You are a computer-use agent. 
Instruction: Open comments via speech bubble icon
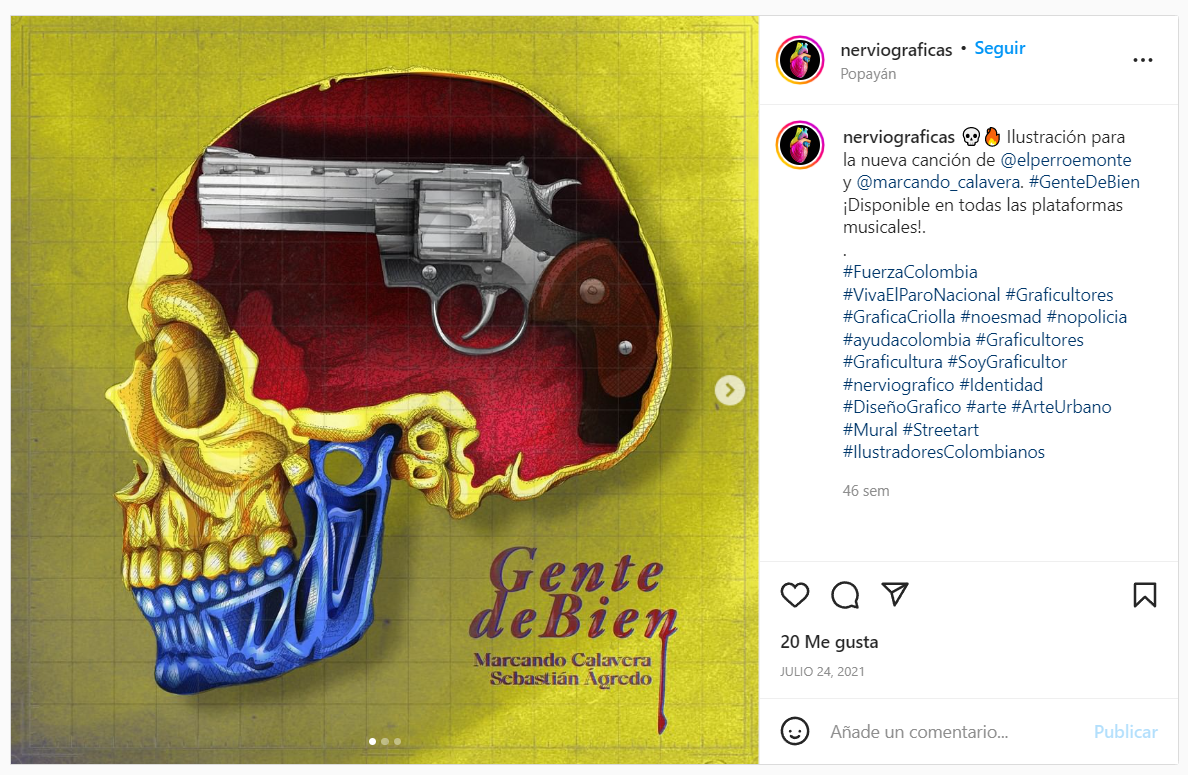(x=845, y=595)
